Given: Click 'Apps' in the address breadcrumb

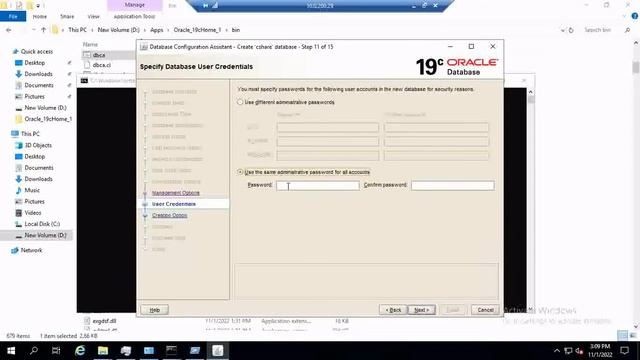Looking at the screenshot, I should [x=157, y=30].
